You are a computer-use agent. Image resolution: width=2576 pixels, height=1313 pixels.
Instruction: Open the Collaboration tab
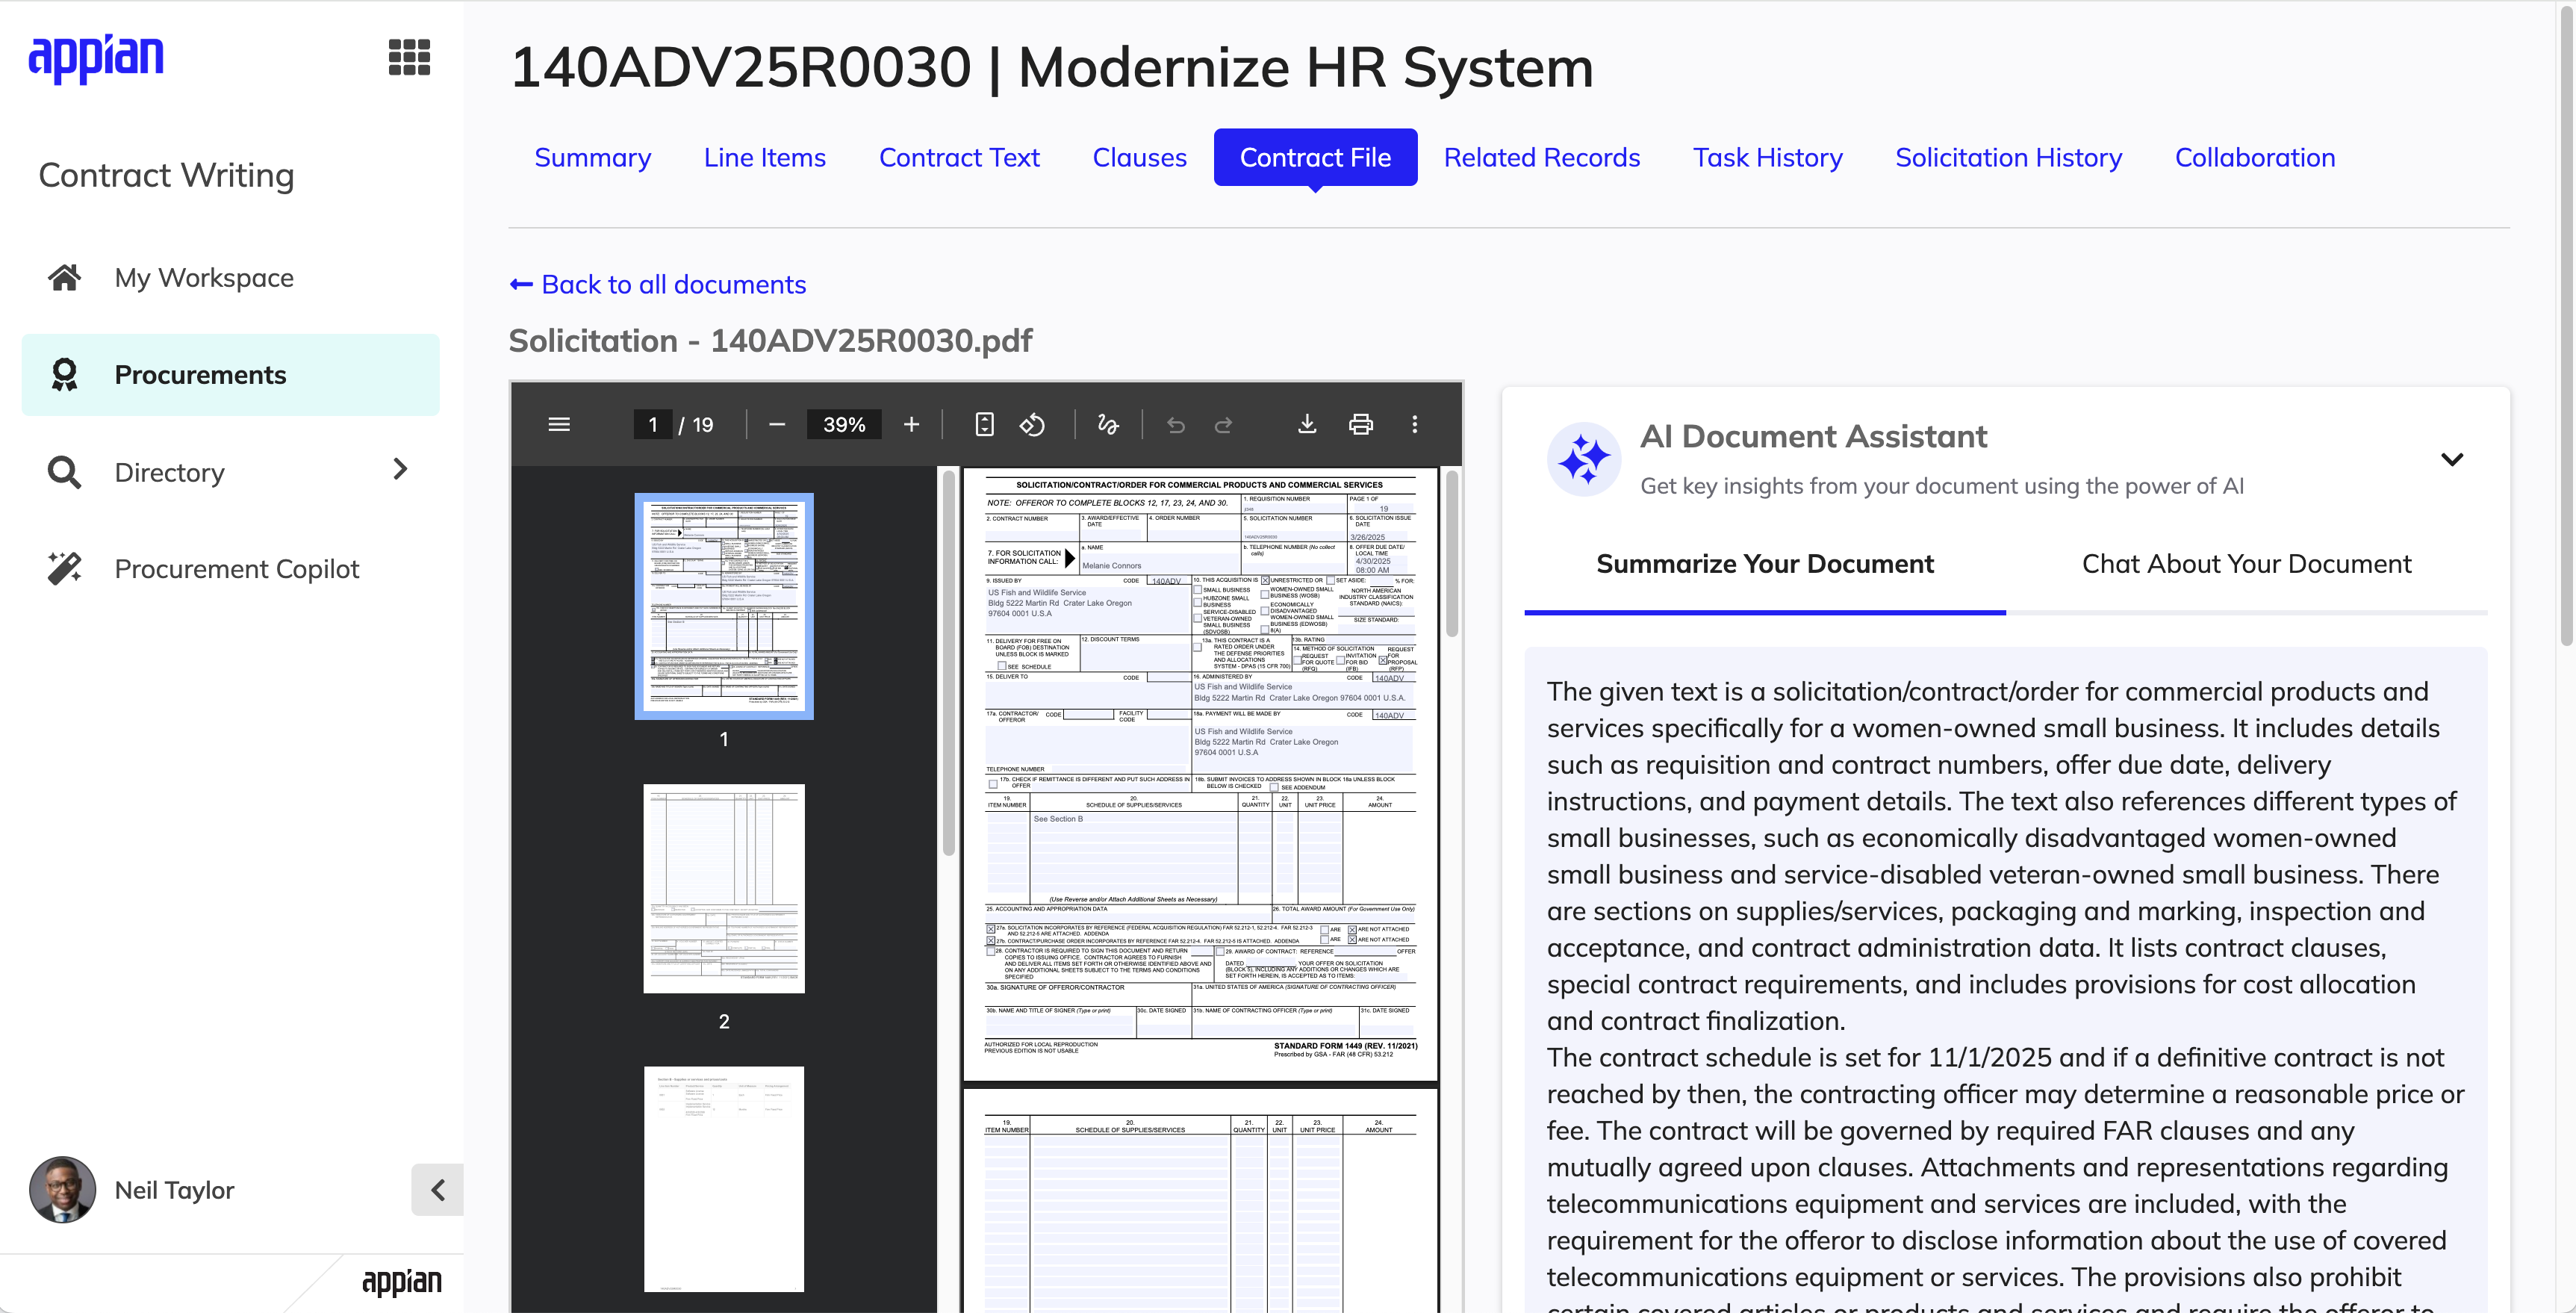pyautogui.click(x=2254, y=157)
